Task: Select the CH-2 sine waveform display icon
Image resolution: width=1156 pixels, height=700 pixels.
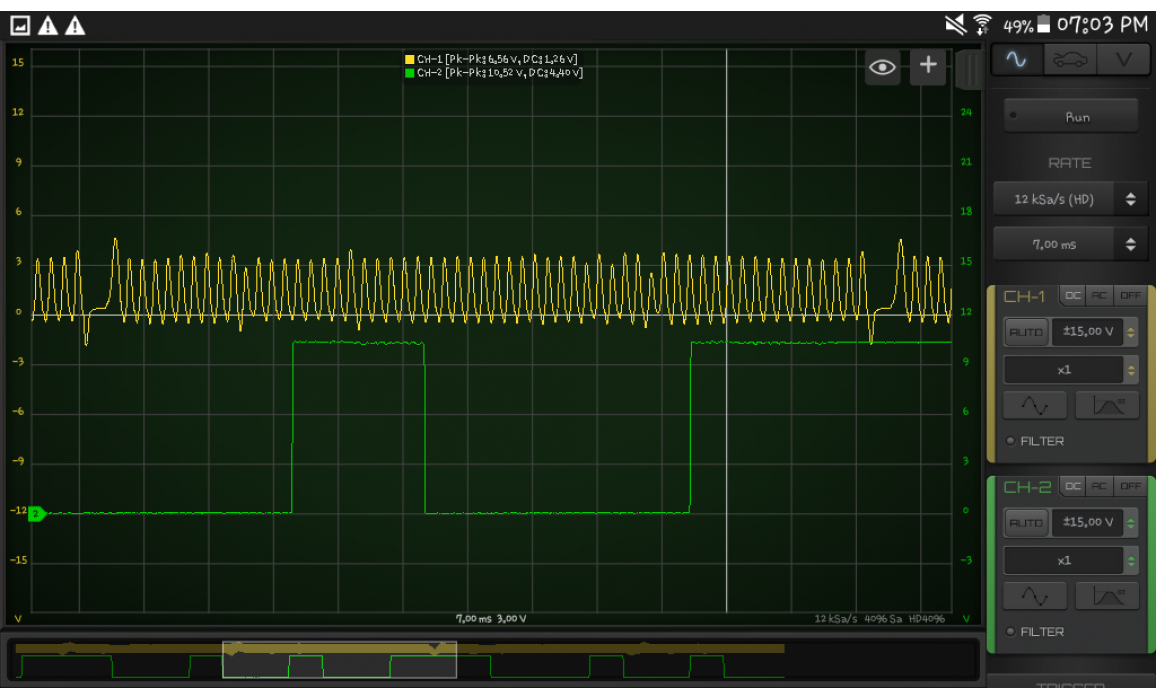Action: (x=1035, y=596)
